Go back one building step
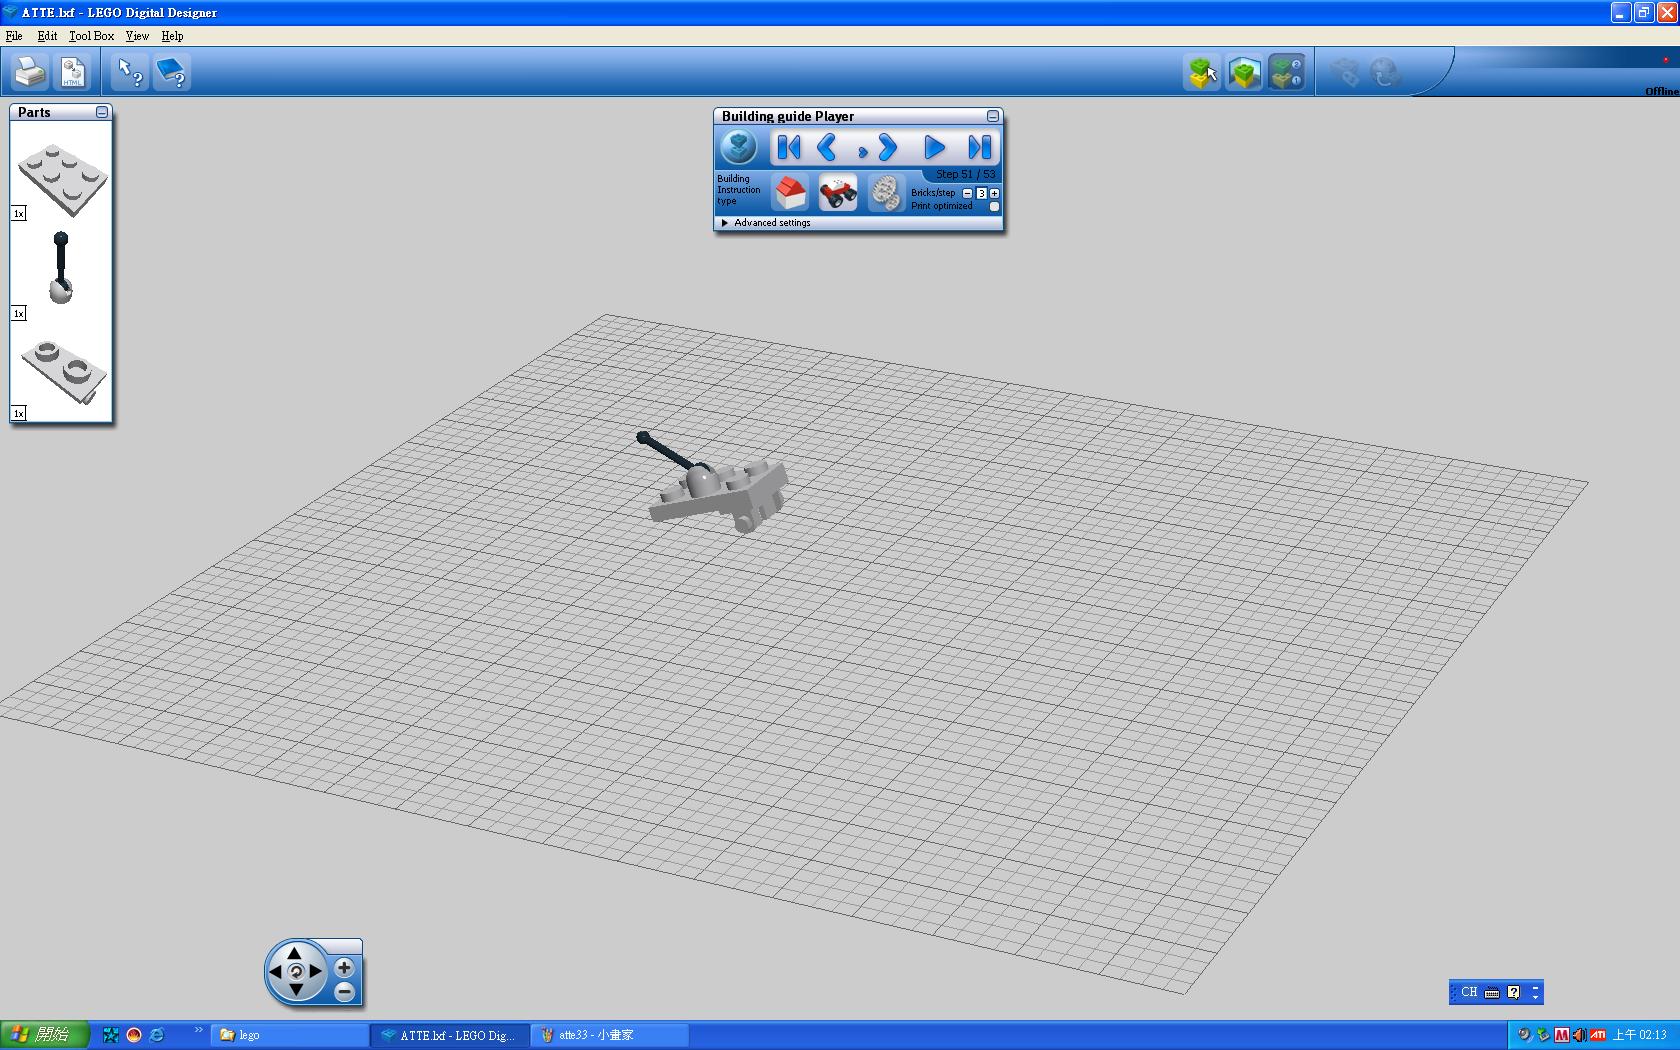 pyautogui.click(x=827, y=148)
